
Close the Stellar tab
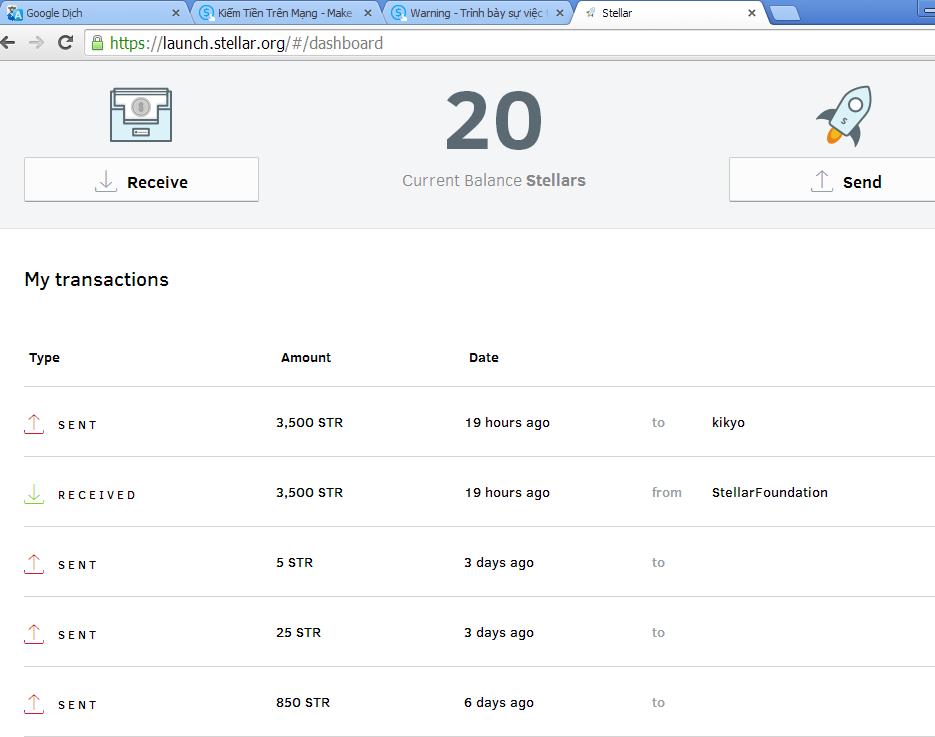(x=752, y=13)
